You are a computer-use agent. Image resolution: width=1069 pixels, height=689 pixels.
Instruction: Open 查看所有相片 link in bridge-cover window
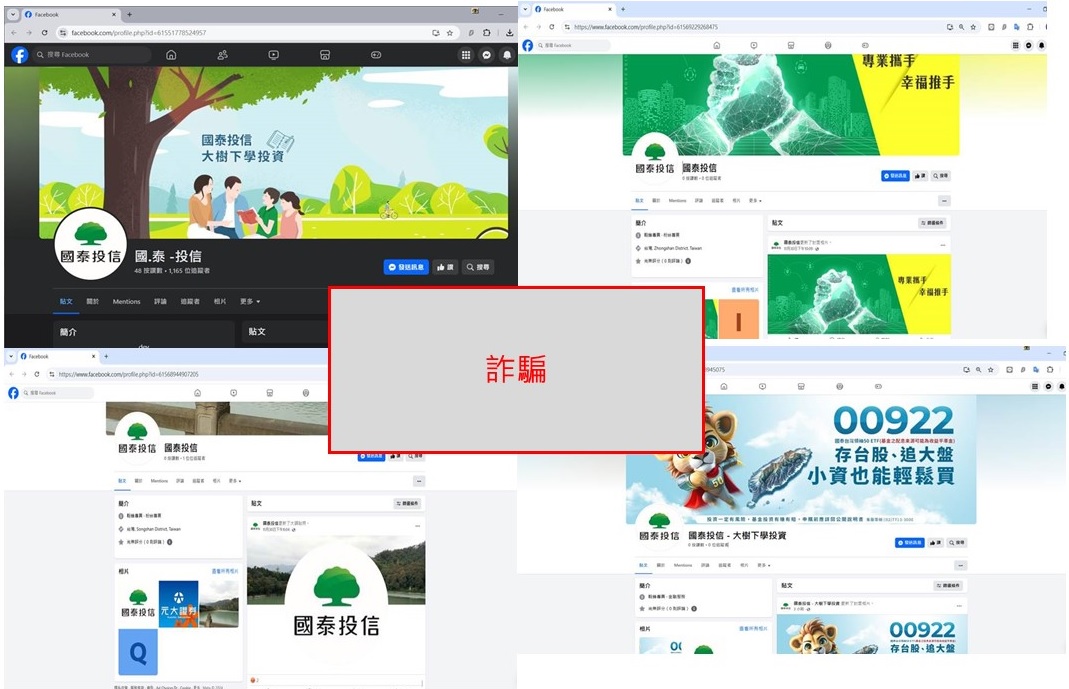pos(225,571)
